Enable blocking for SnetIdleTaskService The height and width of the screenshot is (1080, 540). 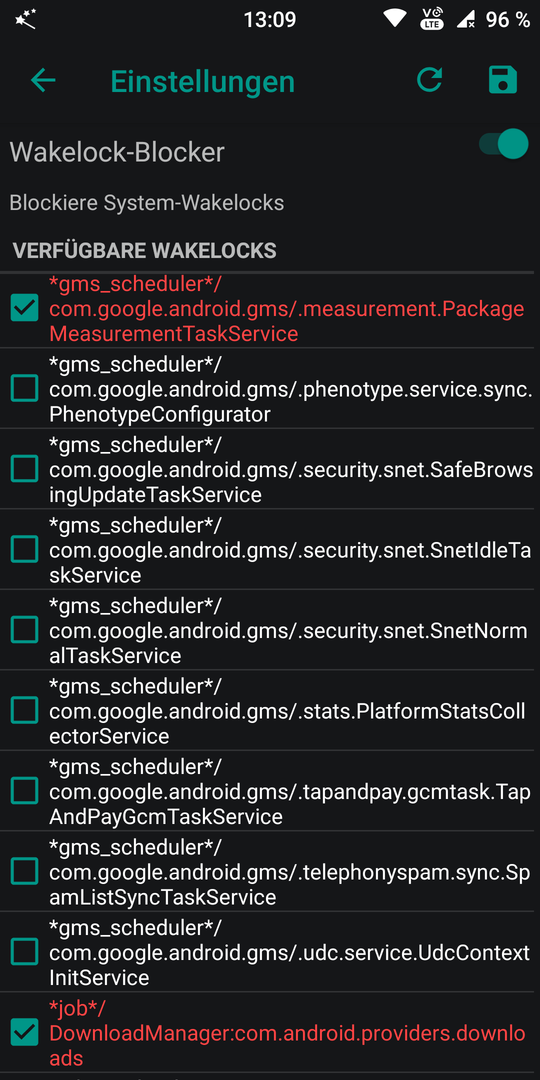click(25, 550)
